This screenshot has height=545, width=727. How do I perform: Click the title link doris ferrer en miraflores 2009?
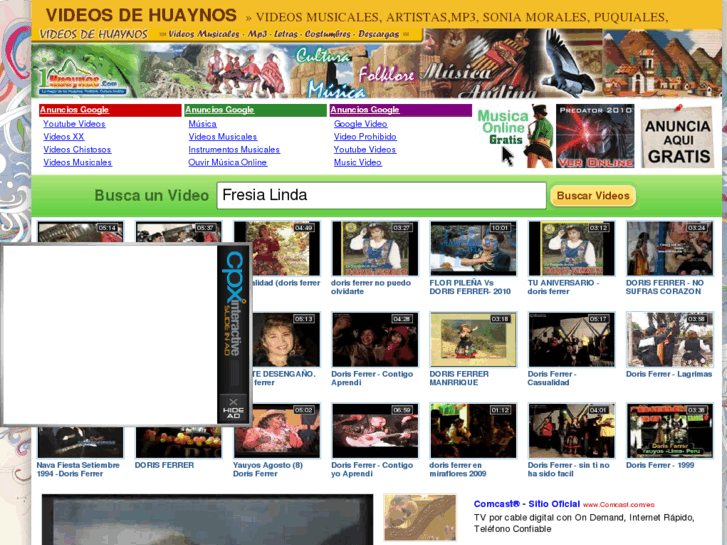(x=457, y=469)
